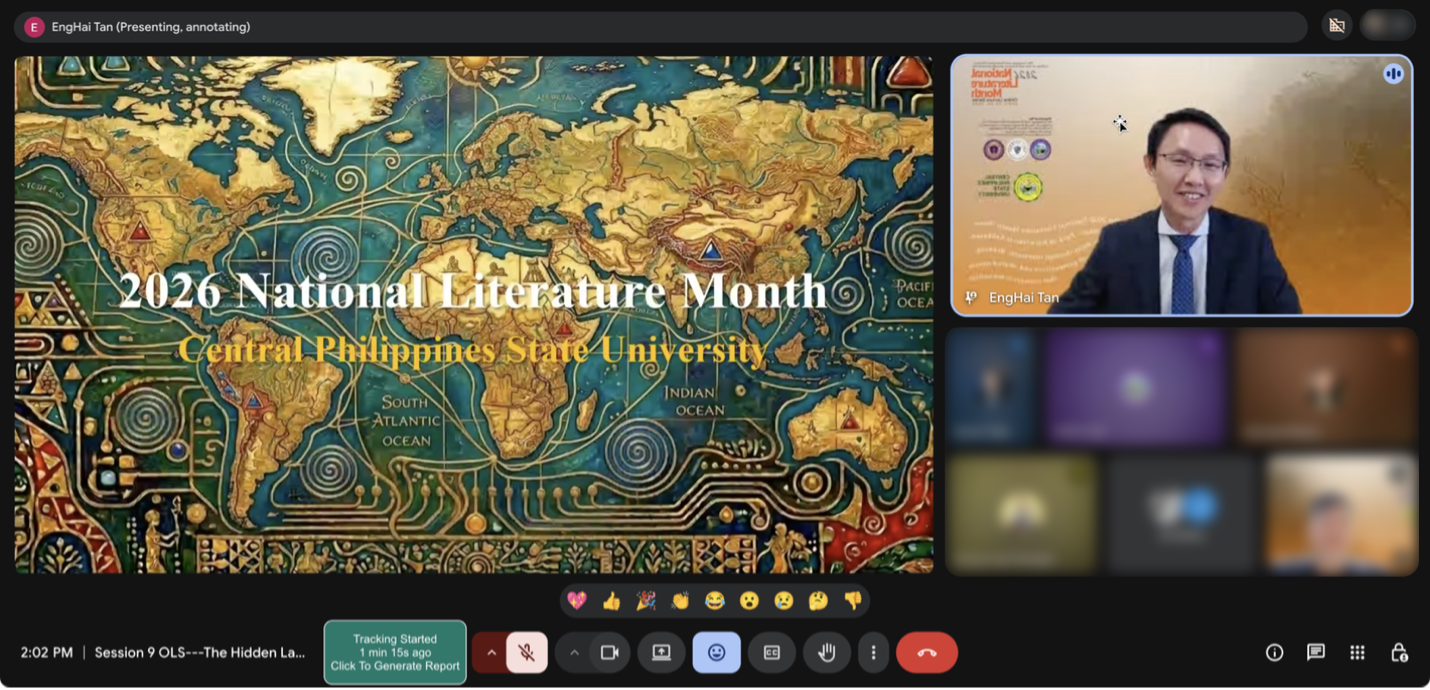Open video settings chevron beside camera
The image size is (1430, 690).
(x=574, y=653)
